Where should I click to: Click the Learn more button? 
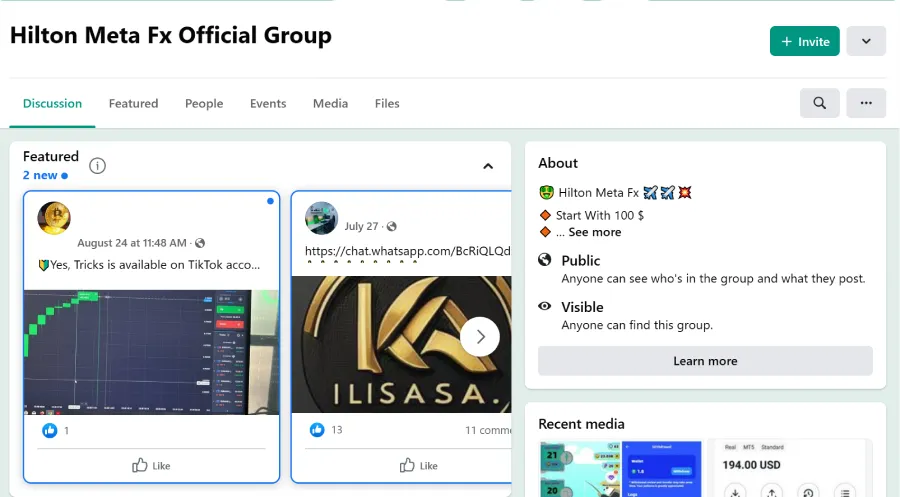pyautogui.click(x=705, y=361)
